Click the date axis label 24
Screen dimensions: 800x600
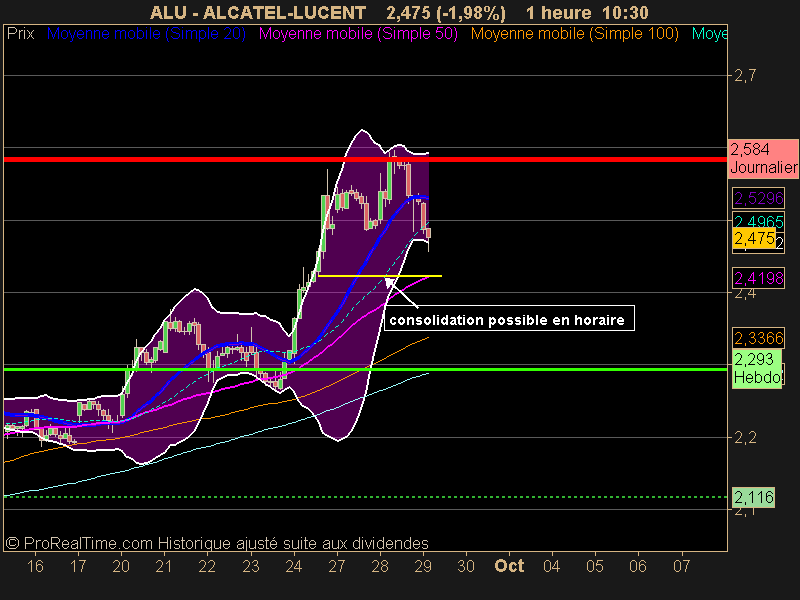tap(293, 566)
